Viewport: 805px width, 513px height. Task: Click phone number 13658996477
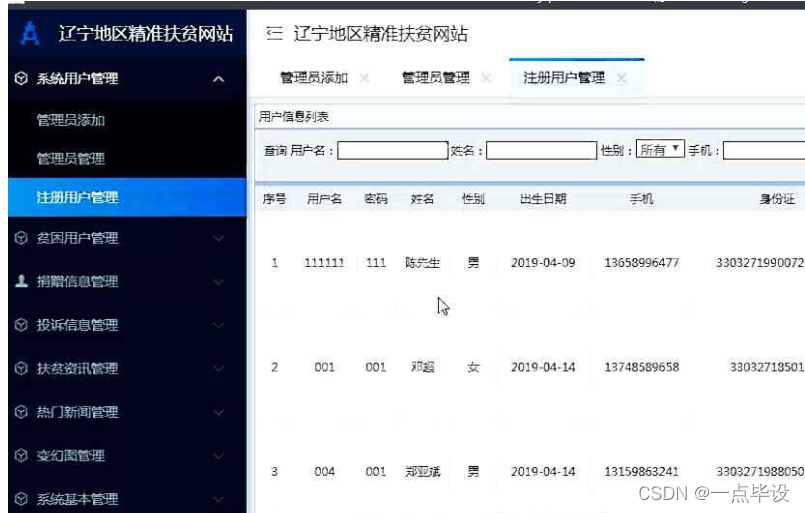[642, 263]
